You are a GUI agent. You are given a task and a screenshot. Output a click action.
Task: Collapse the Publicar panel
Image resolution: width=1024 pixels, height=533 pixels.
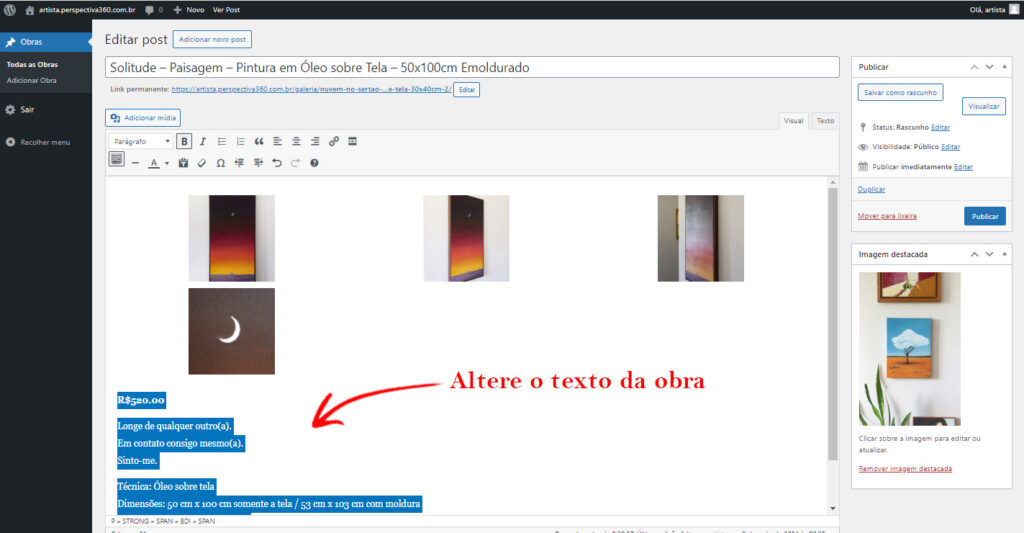[1004, 67]
